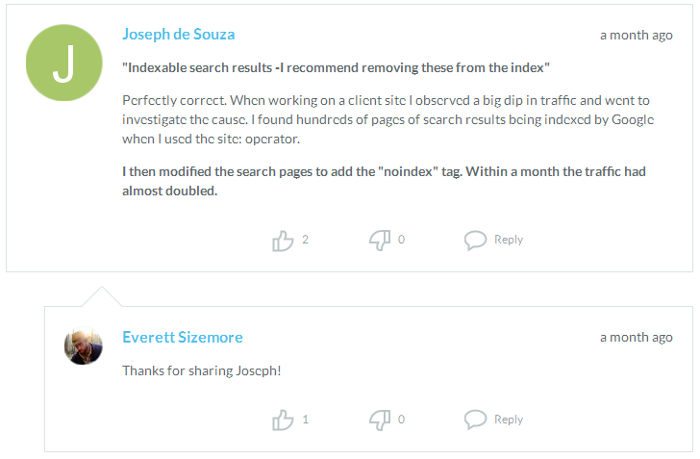Click the timestamp on Joseph de Souza's comment
700x459 pixels.
(x=636, y=35)
